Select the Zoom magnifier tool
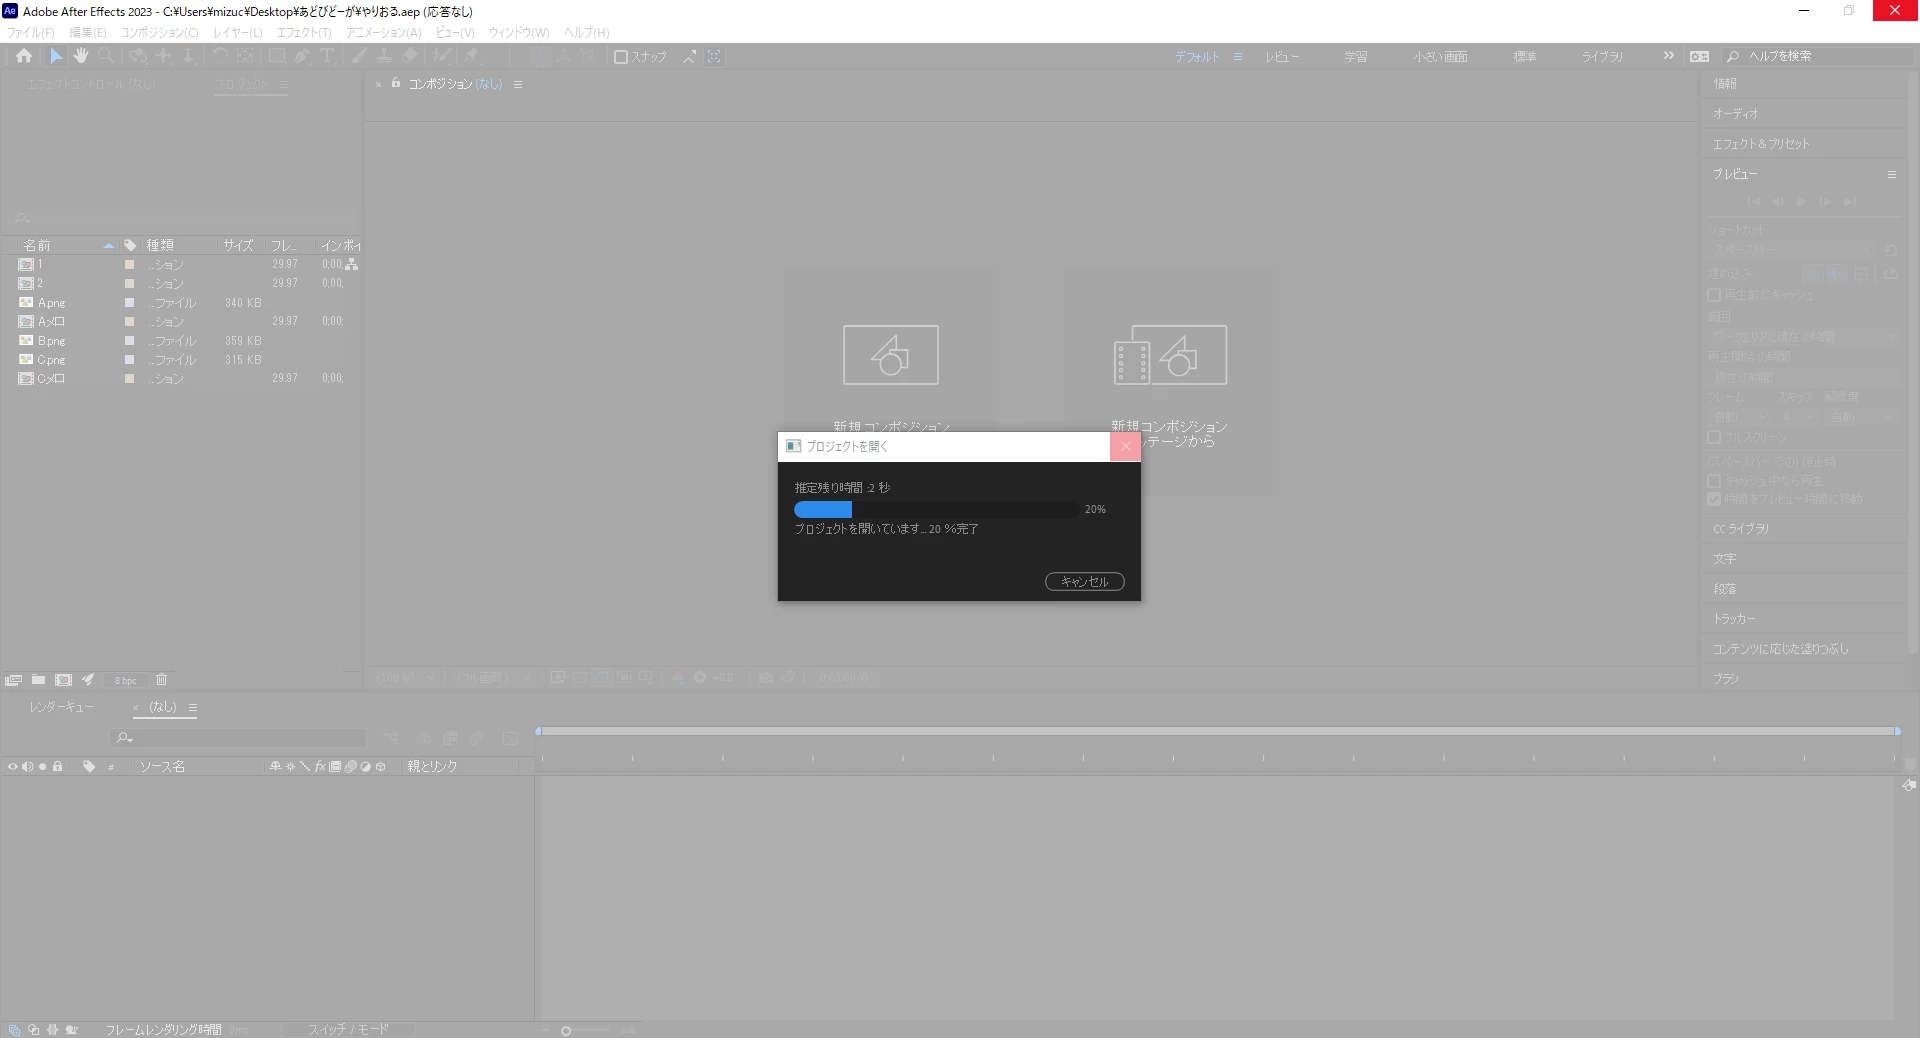 [x=106, y=56]
